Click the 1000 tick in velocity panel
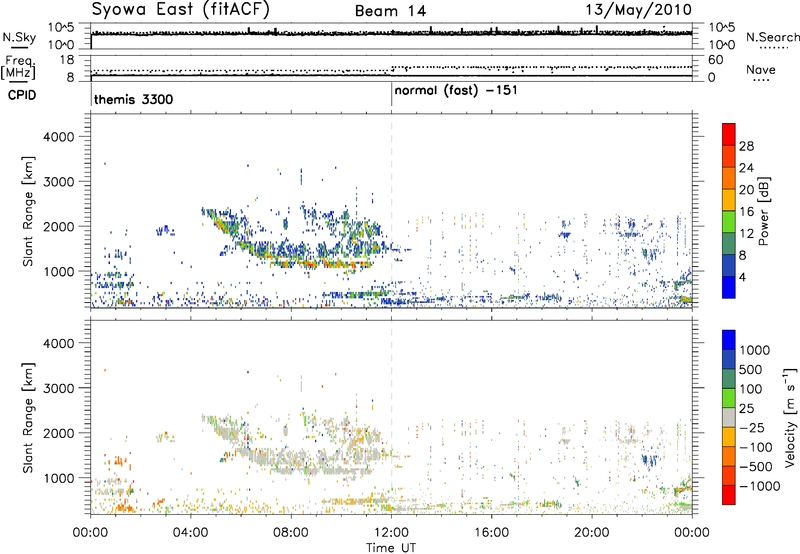Image resolution: width=800 pixels, height=554 pixels. [58, 478]
